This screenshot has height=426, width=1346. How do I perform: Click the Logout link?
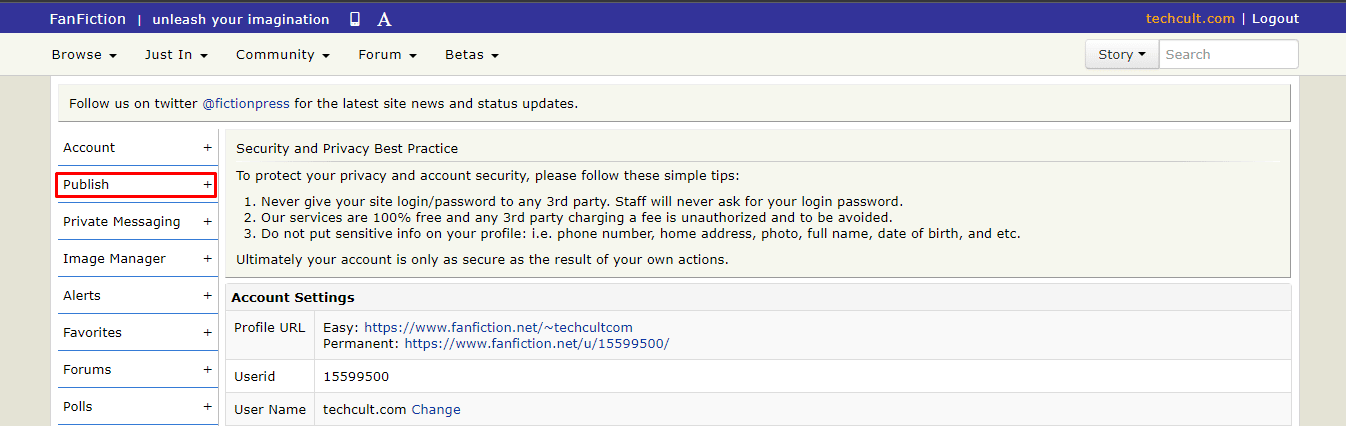(x=1275, y=19)
